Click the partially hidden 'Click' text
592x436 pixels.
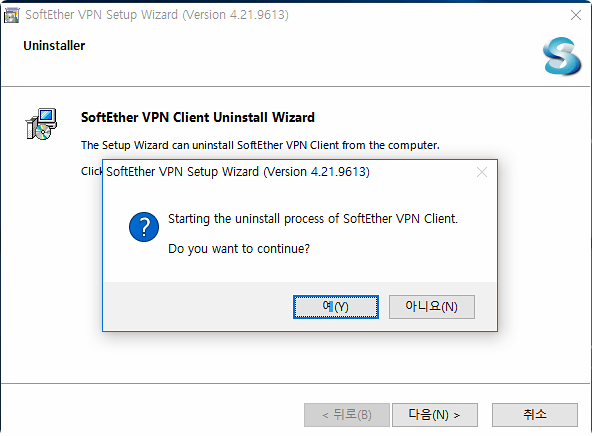coord(91,171)
